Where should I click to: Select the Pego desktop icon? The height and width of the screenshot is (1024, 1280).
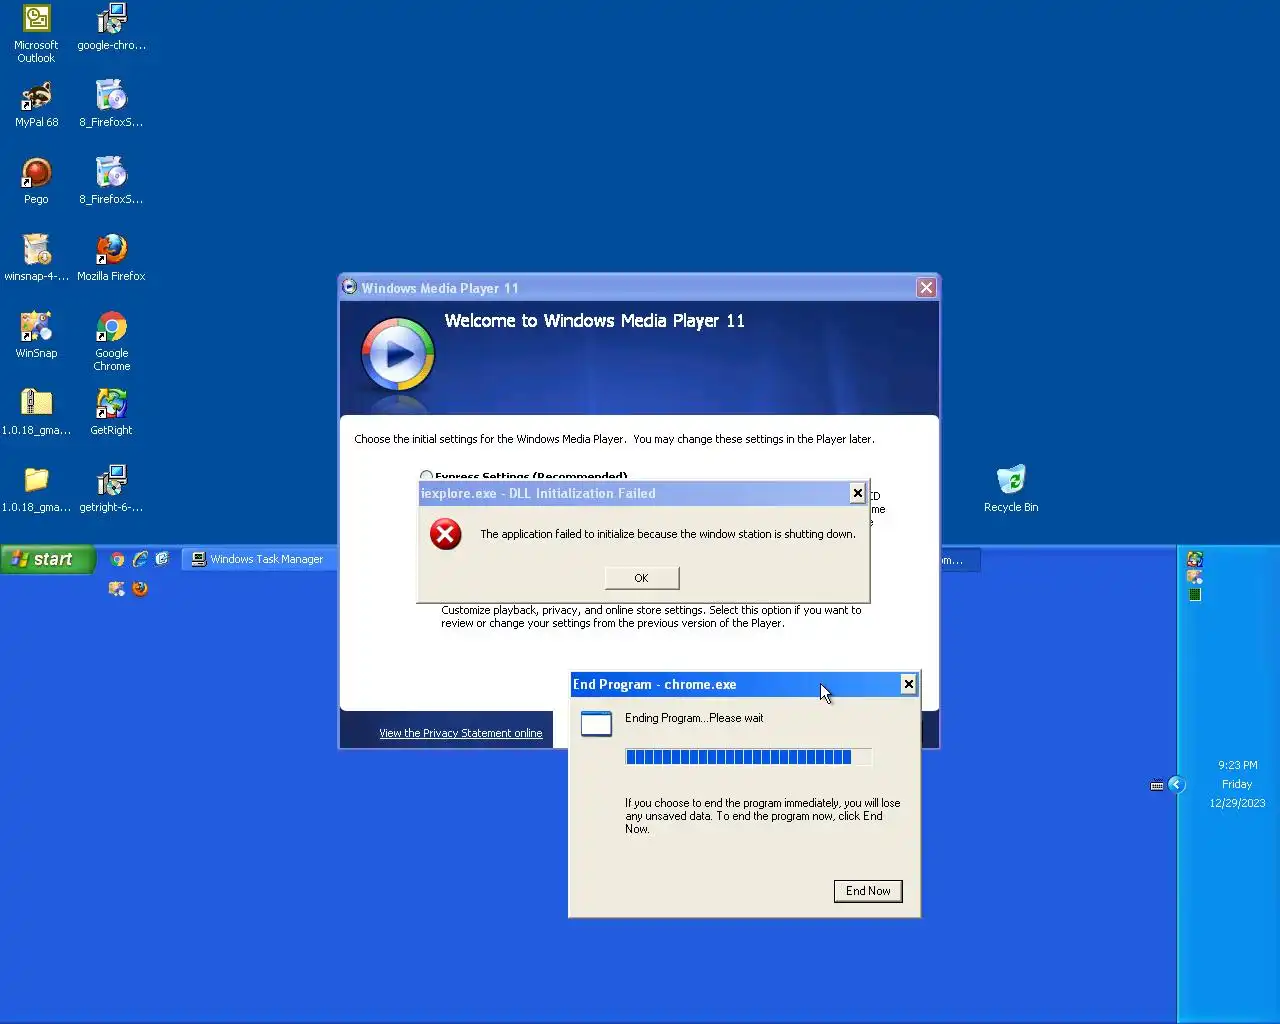point(36,182)
